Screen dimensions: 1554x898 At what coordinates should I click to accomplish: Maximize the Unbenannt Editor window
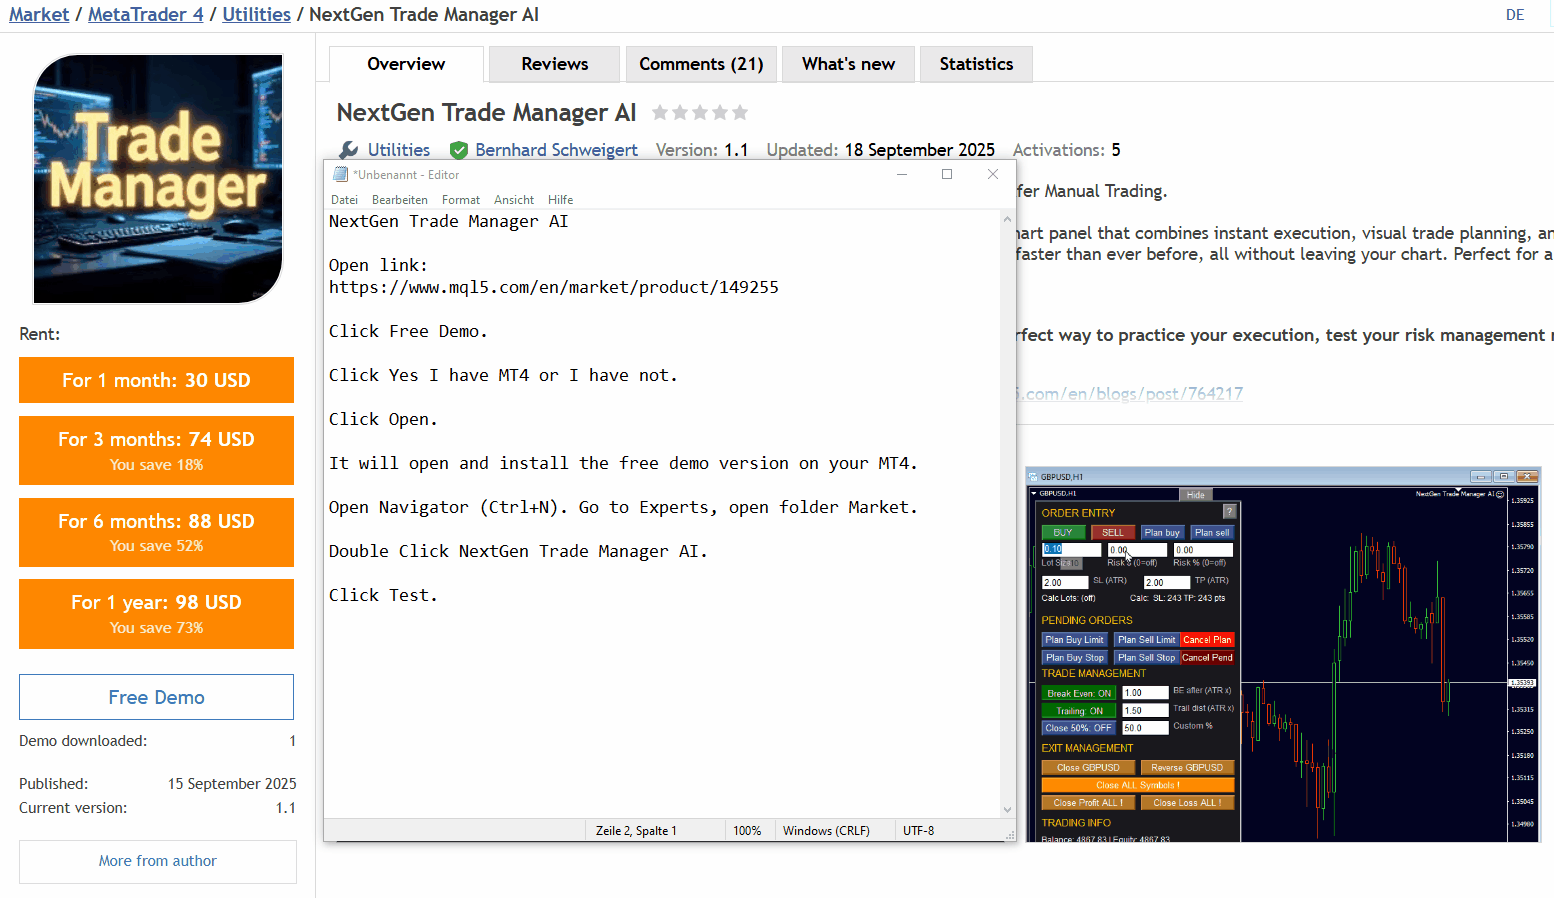pyautogui.click(x=947, y=174)
